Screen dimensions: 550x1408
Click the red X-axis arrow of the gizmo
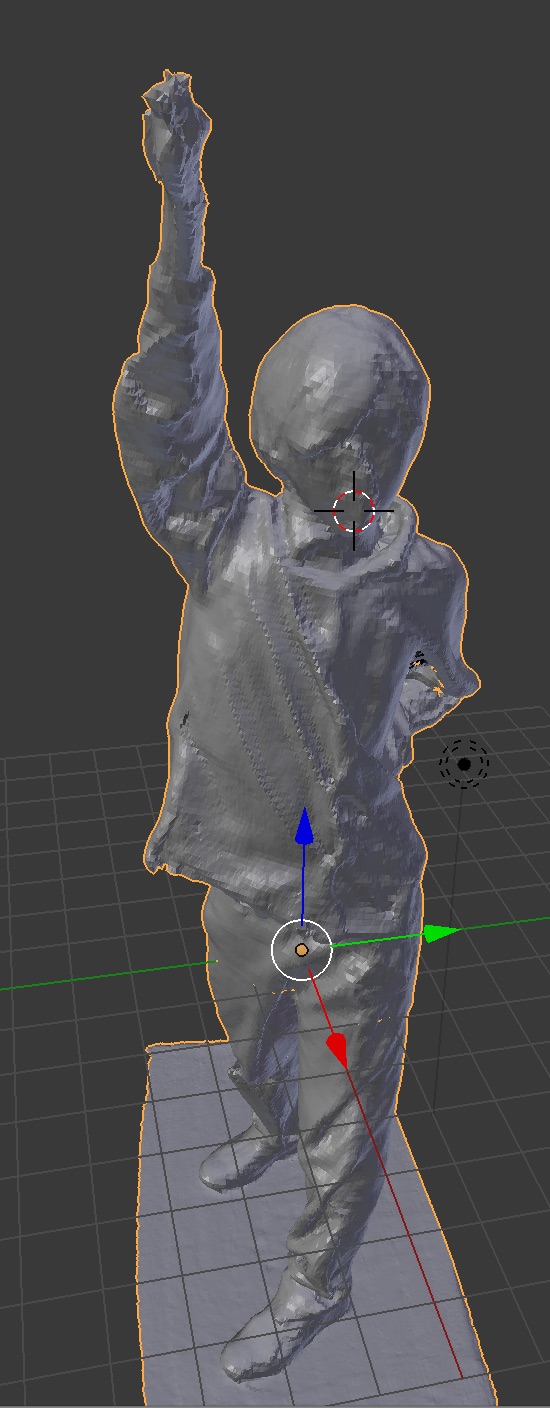337,1049
